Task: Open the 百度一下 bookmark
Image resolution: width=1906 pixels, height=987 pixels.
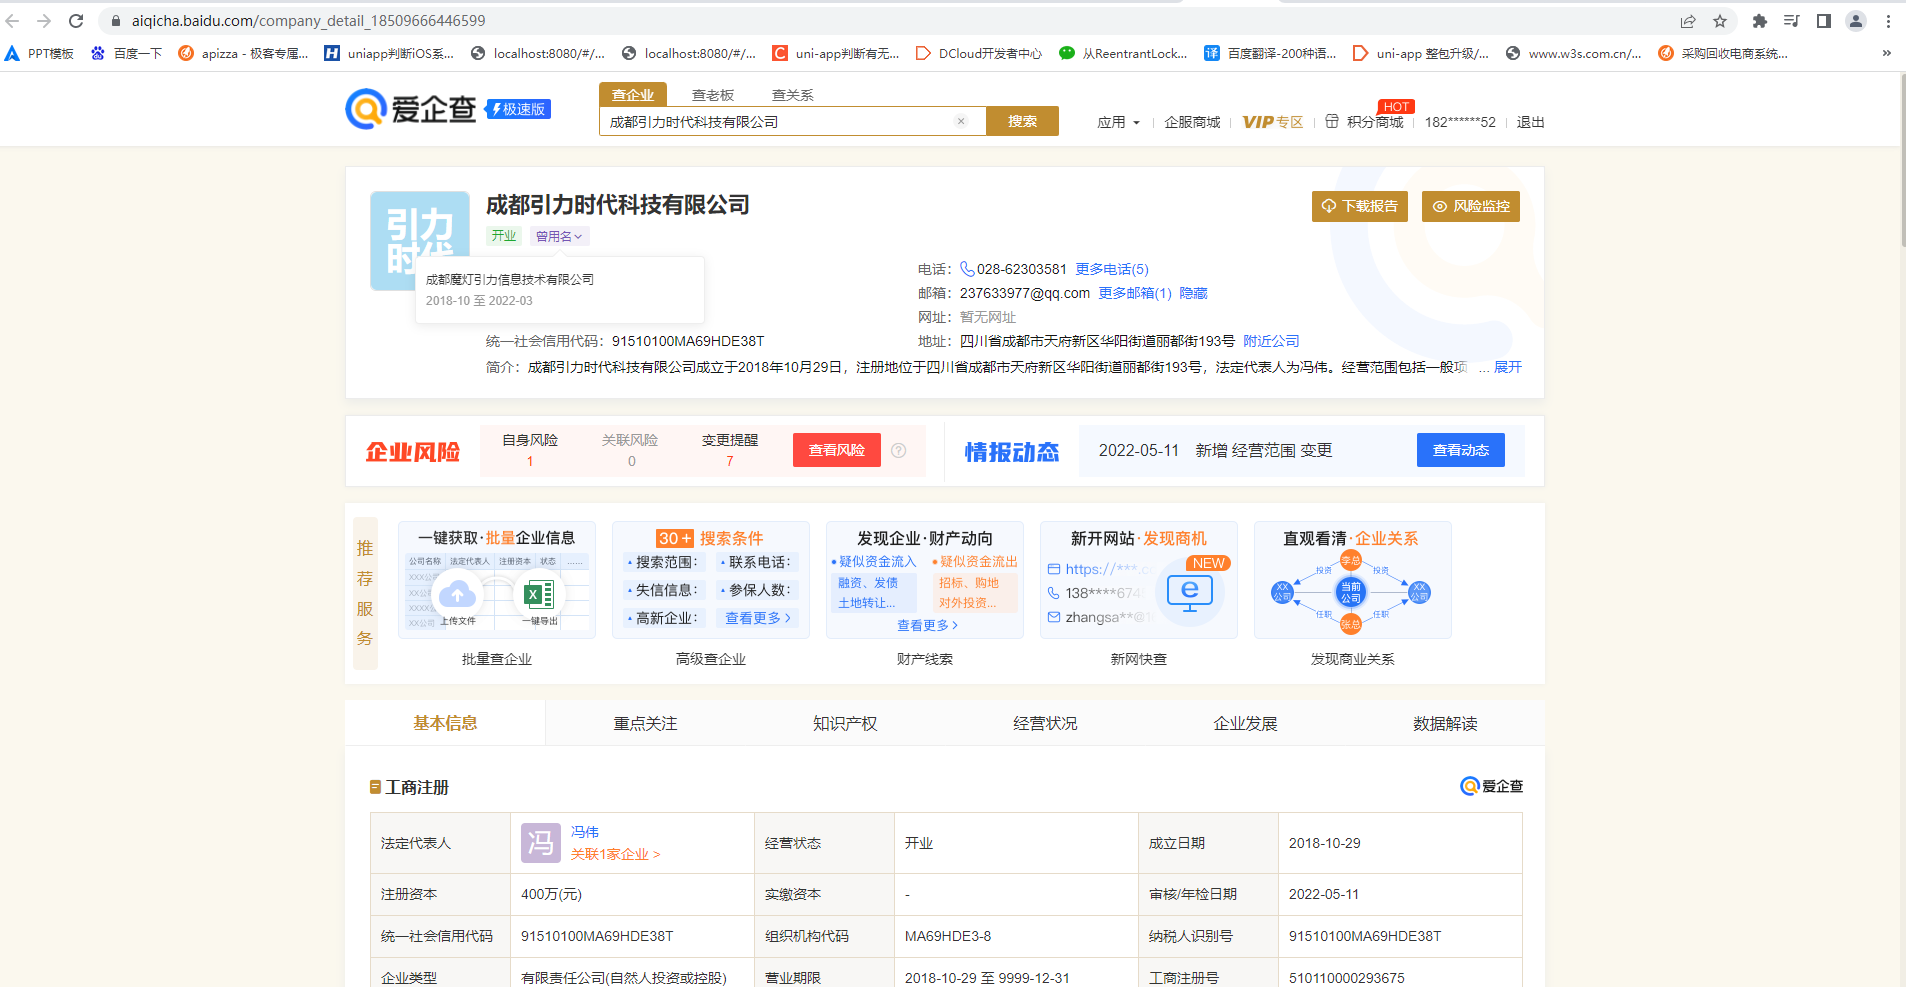Action: coord(126,53)
